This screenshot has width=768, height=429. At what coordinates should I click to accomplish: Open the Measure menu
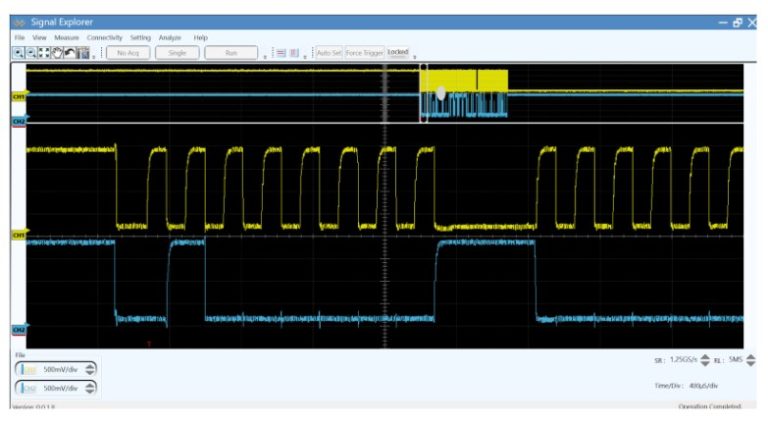pyautogui.click(x=67, y=37)
